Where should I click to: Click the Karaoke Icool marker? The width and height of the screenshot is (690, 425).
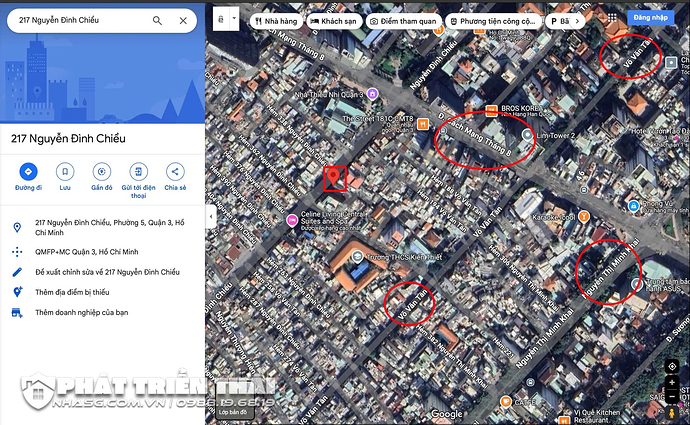(584, 216)
